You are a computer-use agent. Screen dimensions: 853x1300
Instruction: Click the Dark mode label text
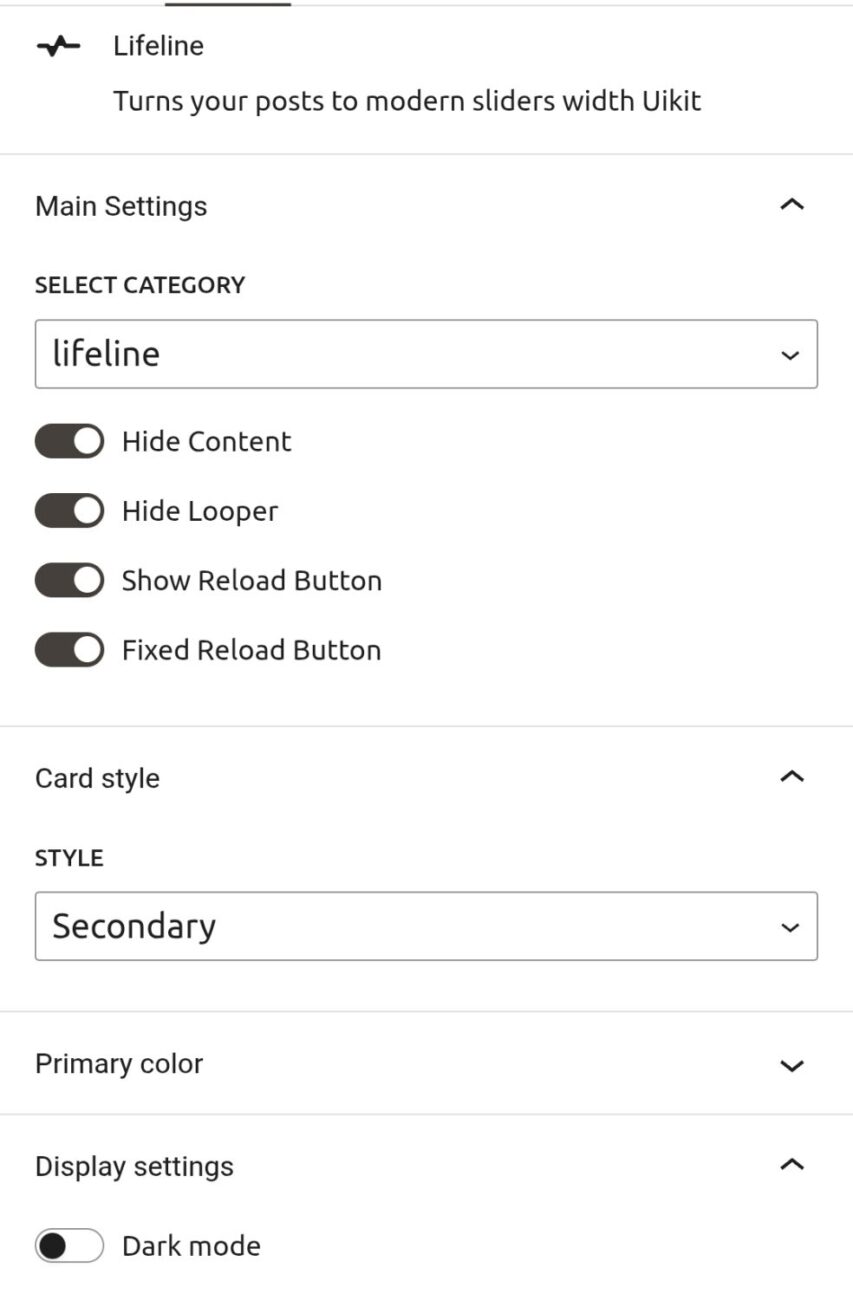[x=191, y=1246]
